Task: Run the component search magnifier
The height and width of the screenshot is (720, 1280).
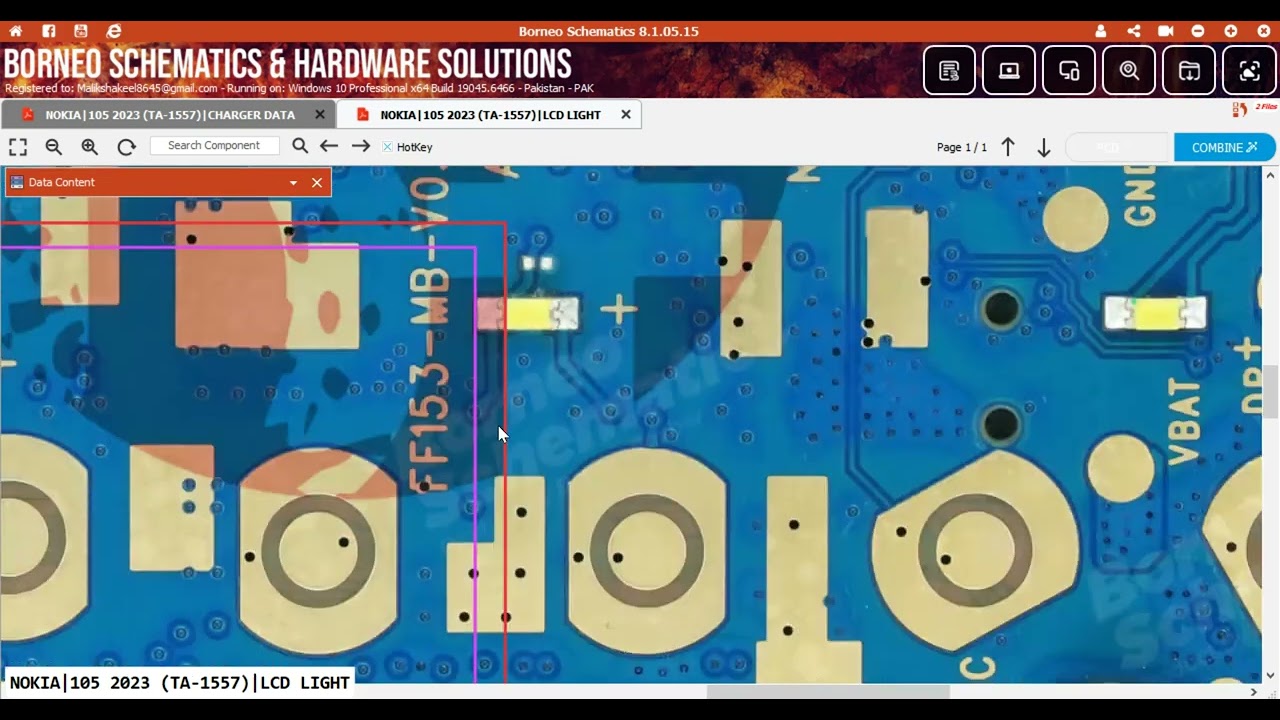Action: 300,146
